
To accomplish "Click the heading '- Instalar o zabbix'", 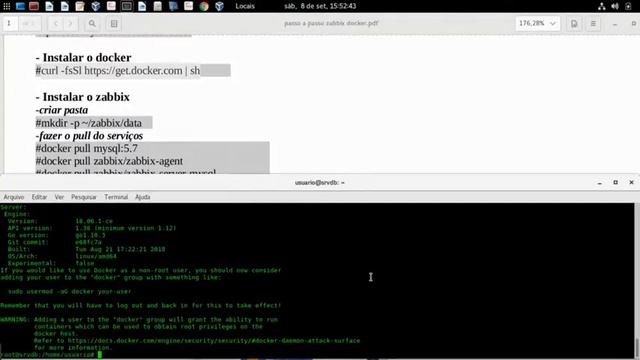I will tap(82, 97).
